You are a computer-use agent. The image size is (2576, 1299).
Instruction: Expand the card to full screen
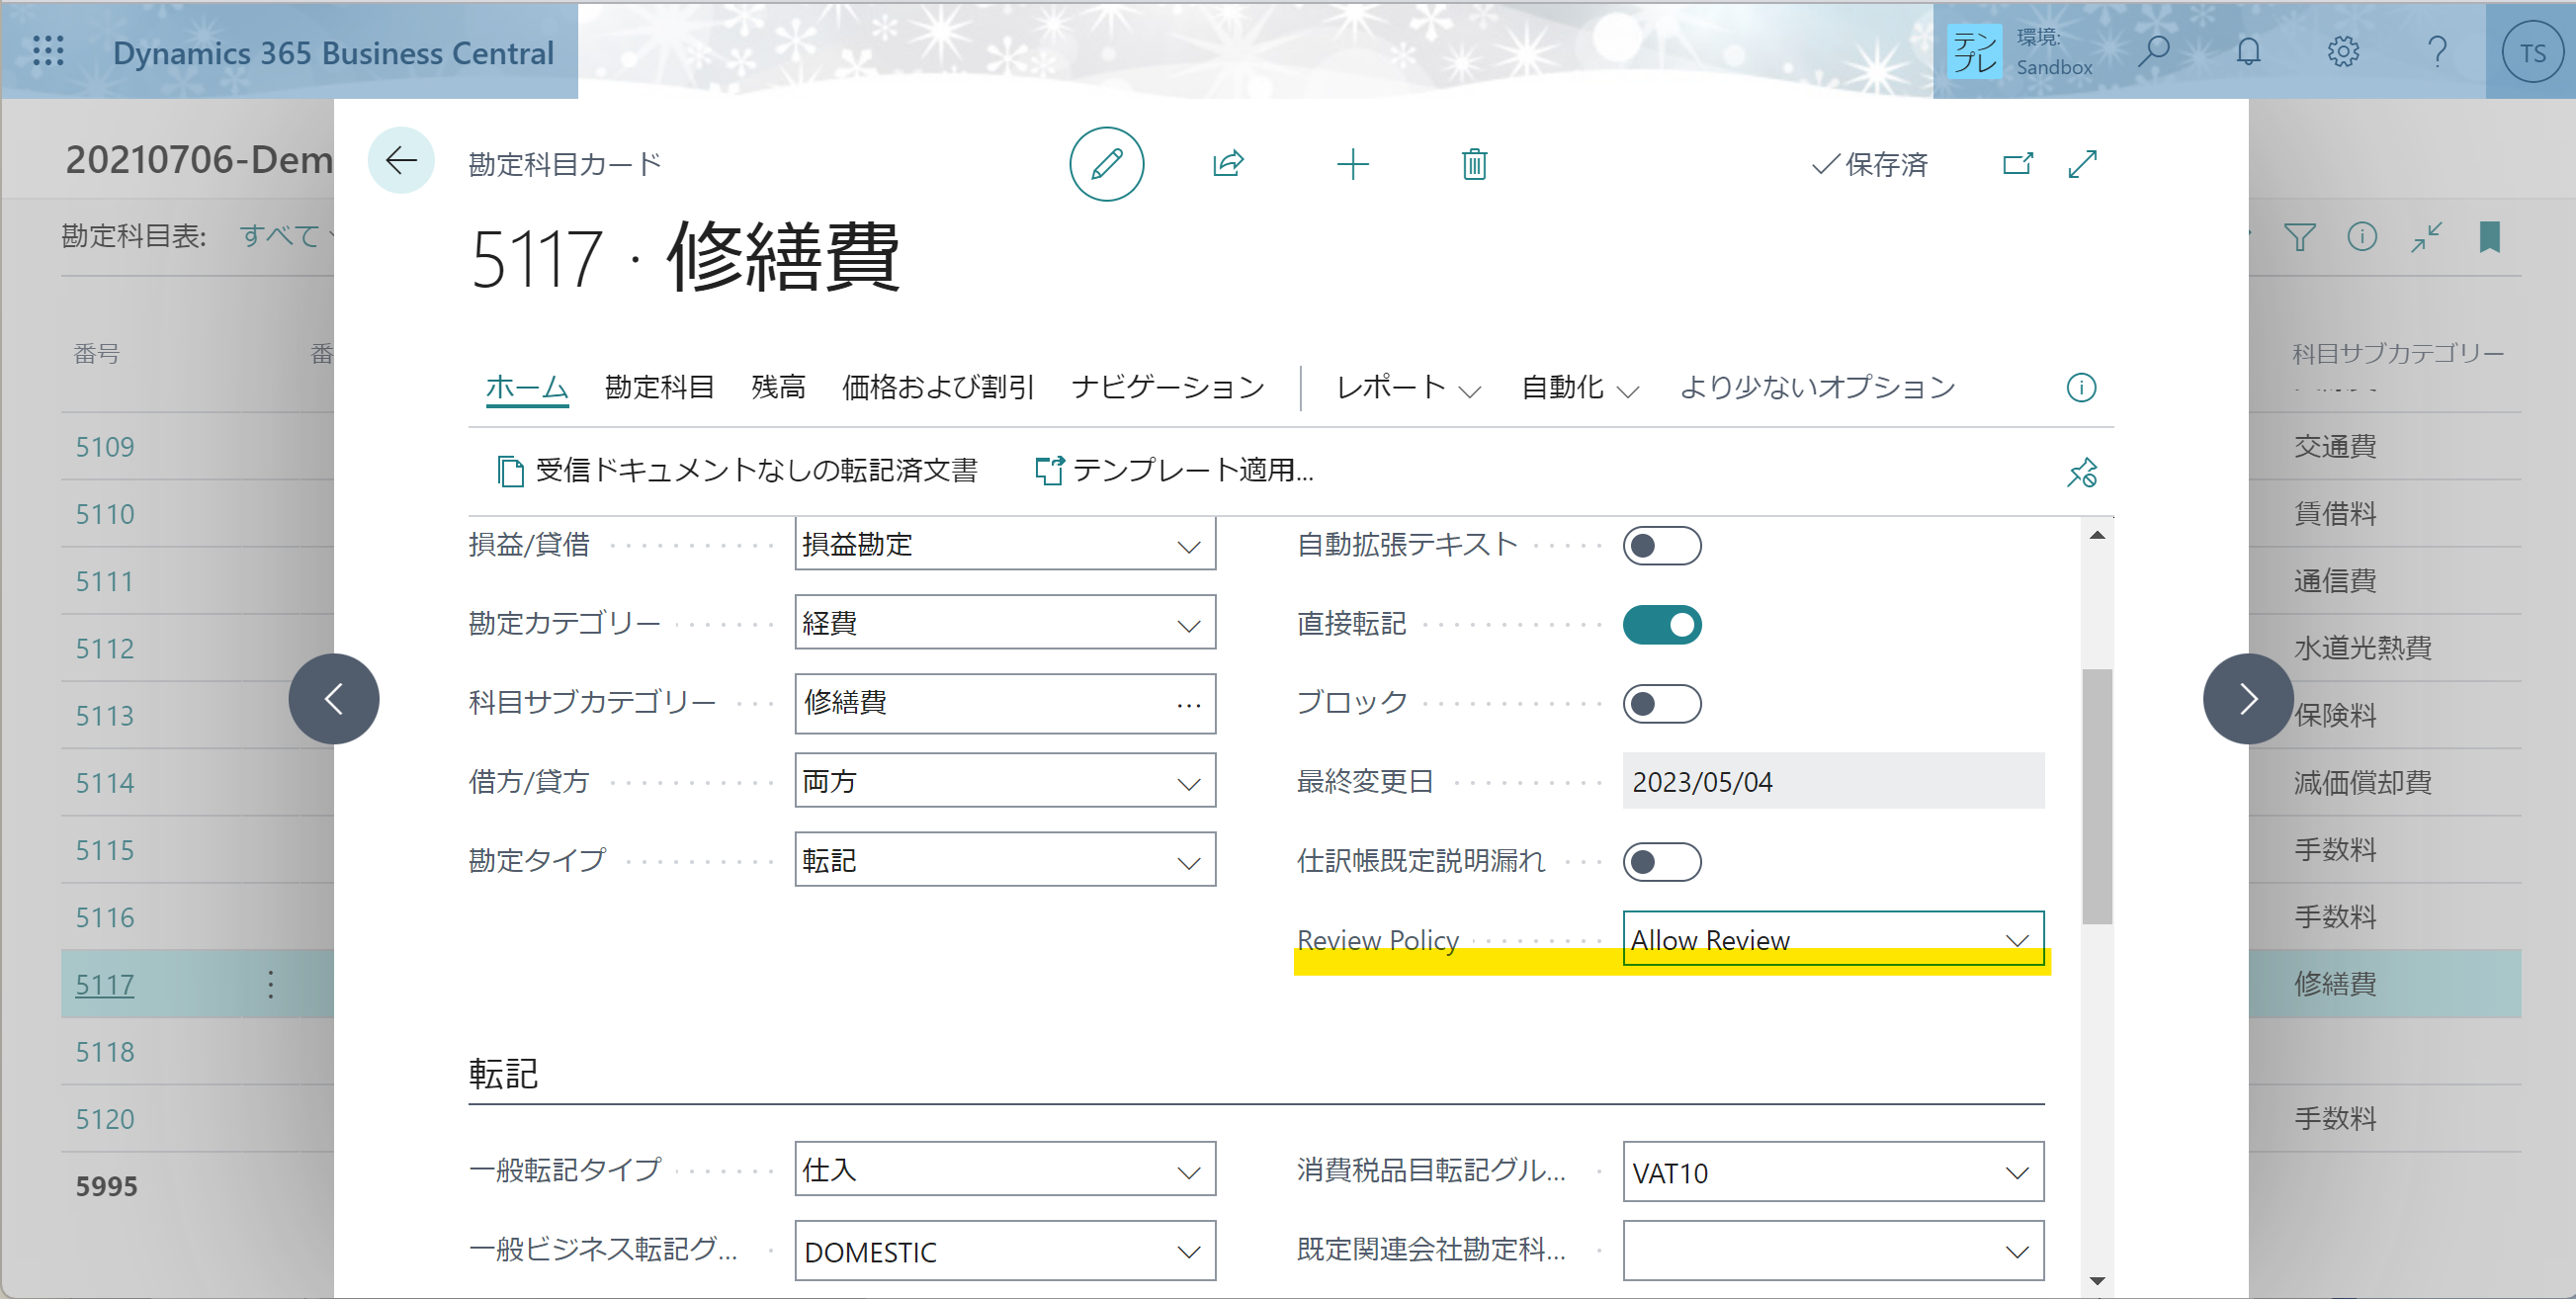click(x=2082, y=163)
